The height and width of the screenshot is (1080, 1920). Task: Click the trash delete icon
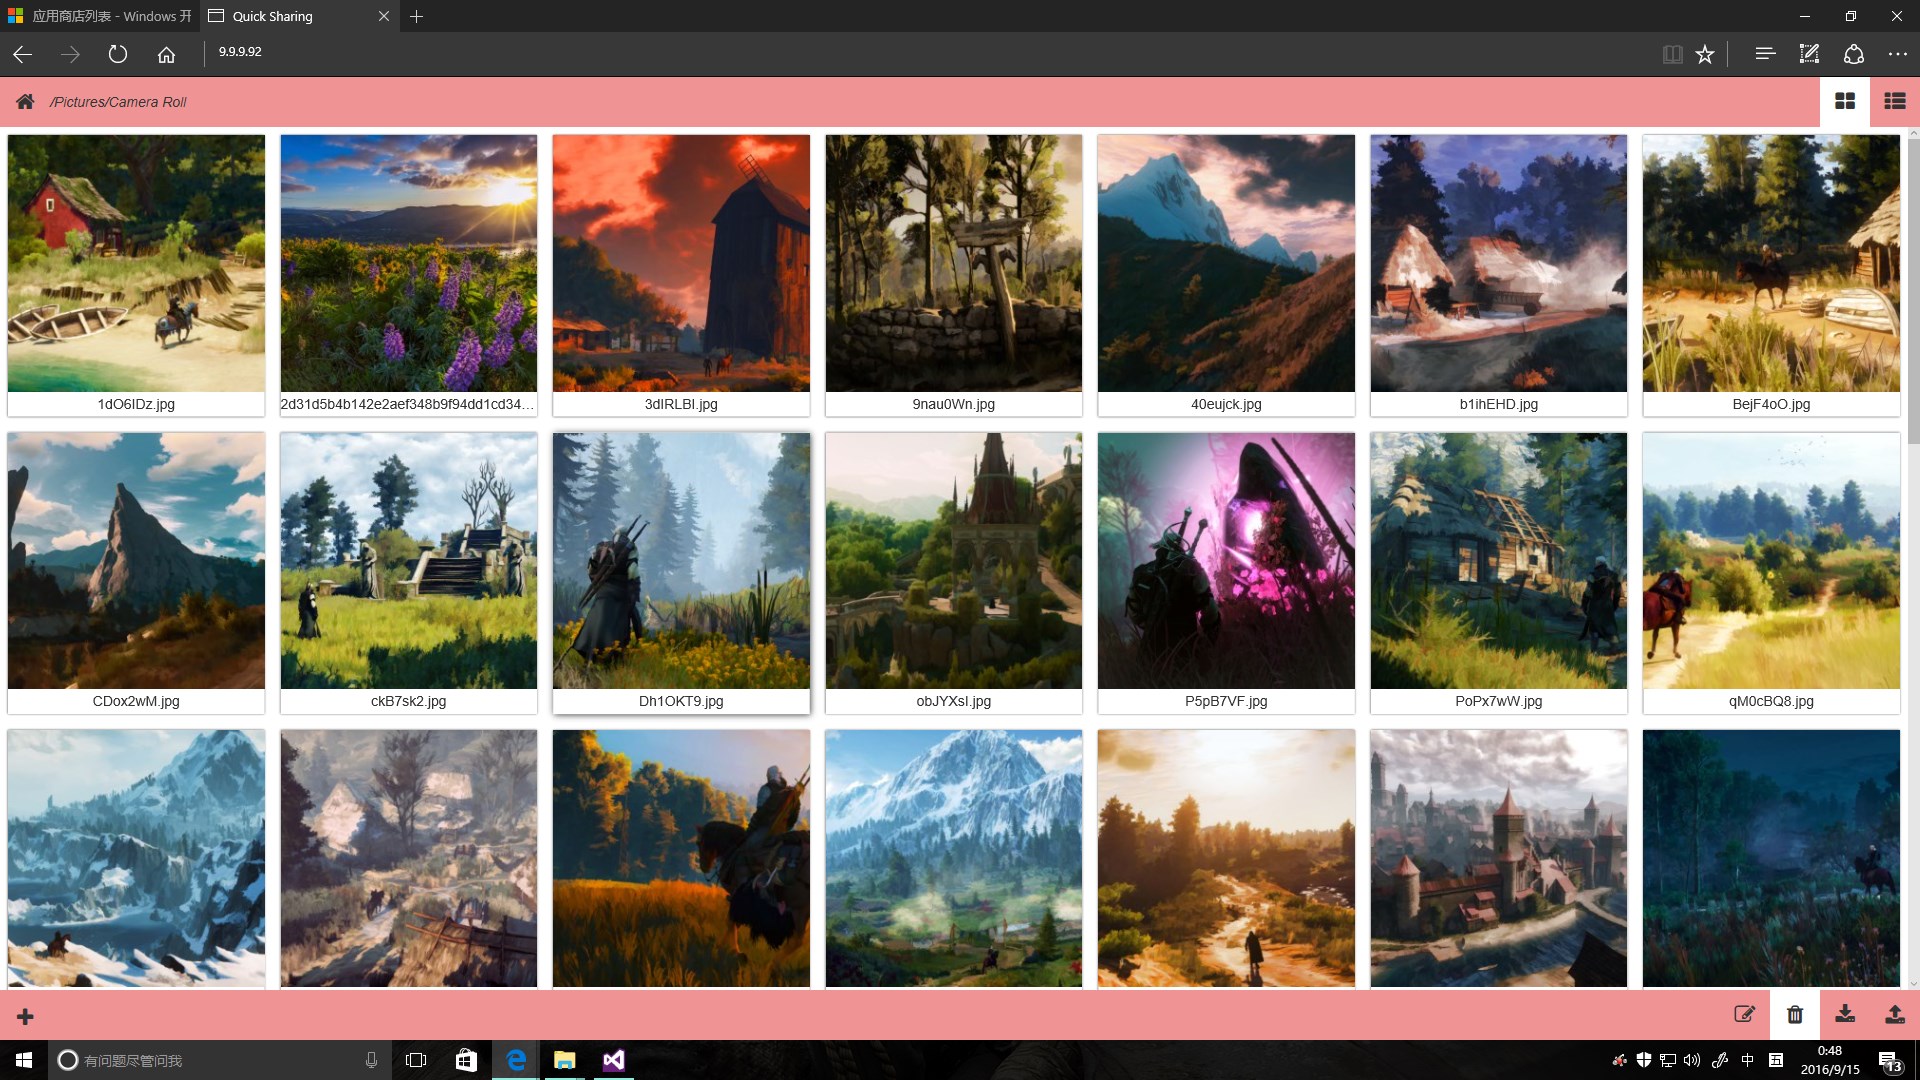tap(1795, 1014)
